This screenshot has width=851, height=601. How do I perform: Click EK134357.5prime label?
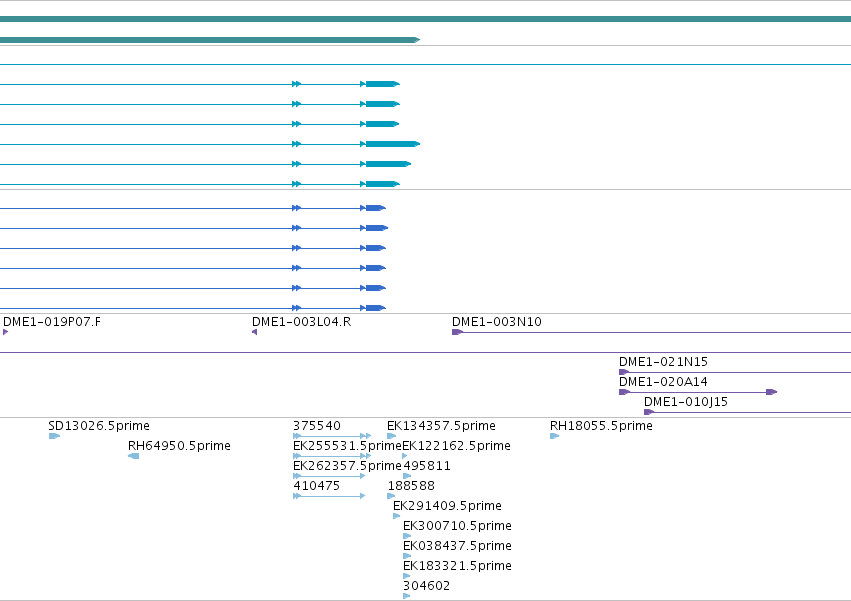441,426
